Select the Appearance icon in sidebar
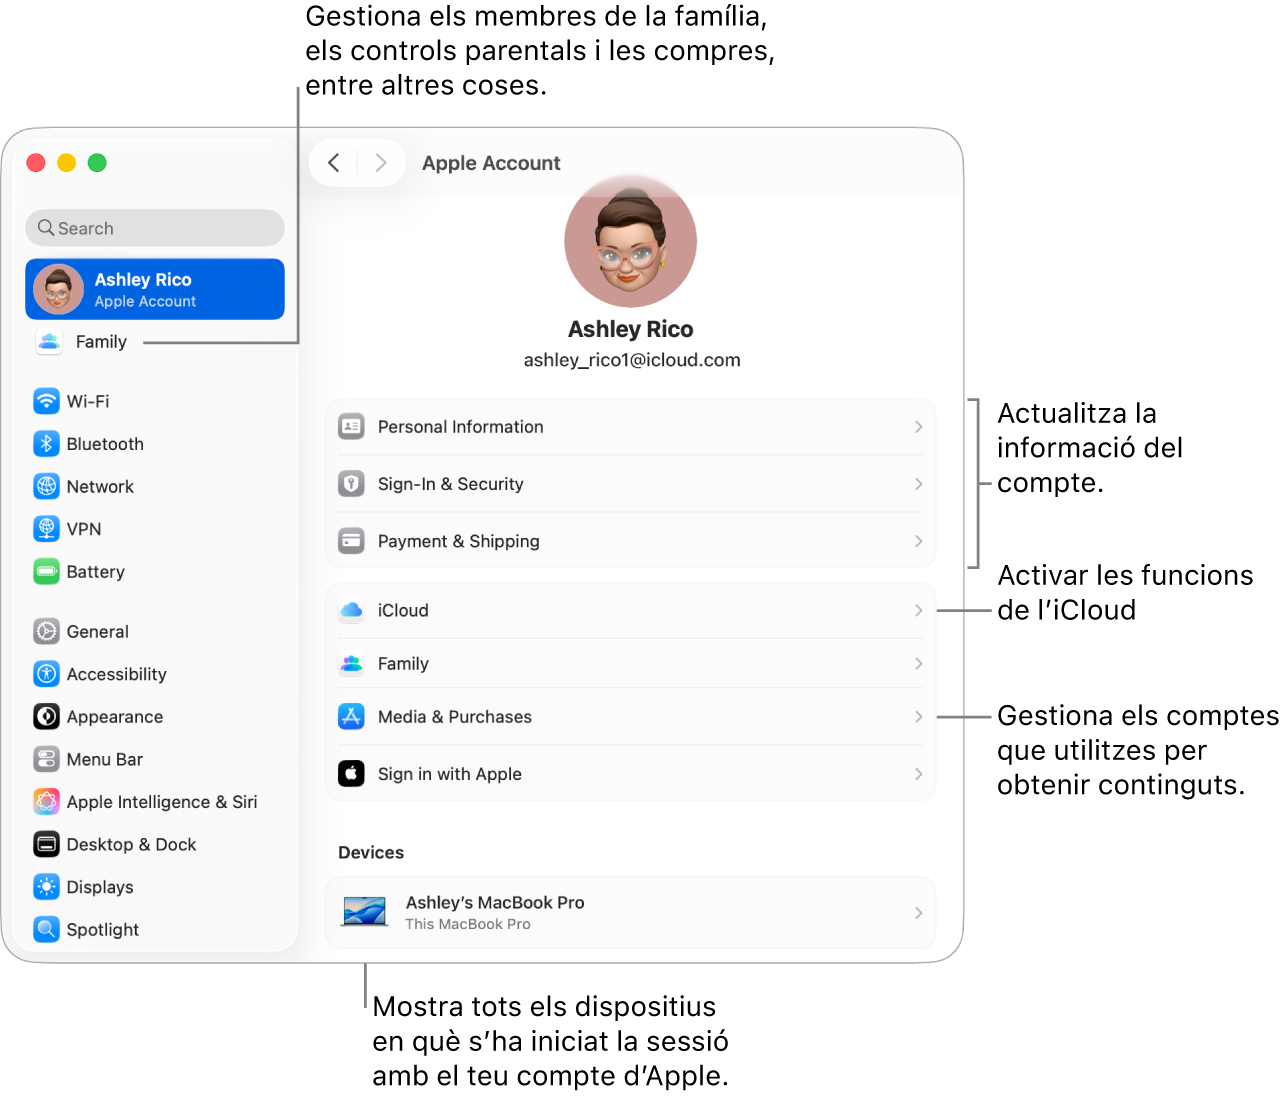Screen dimensions: 1287x1099 (47, 716)
